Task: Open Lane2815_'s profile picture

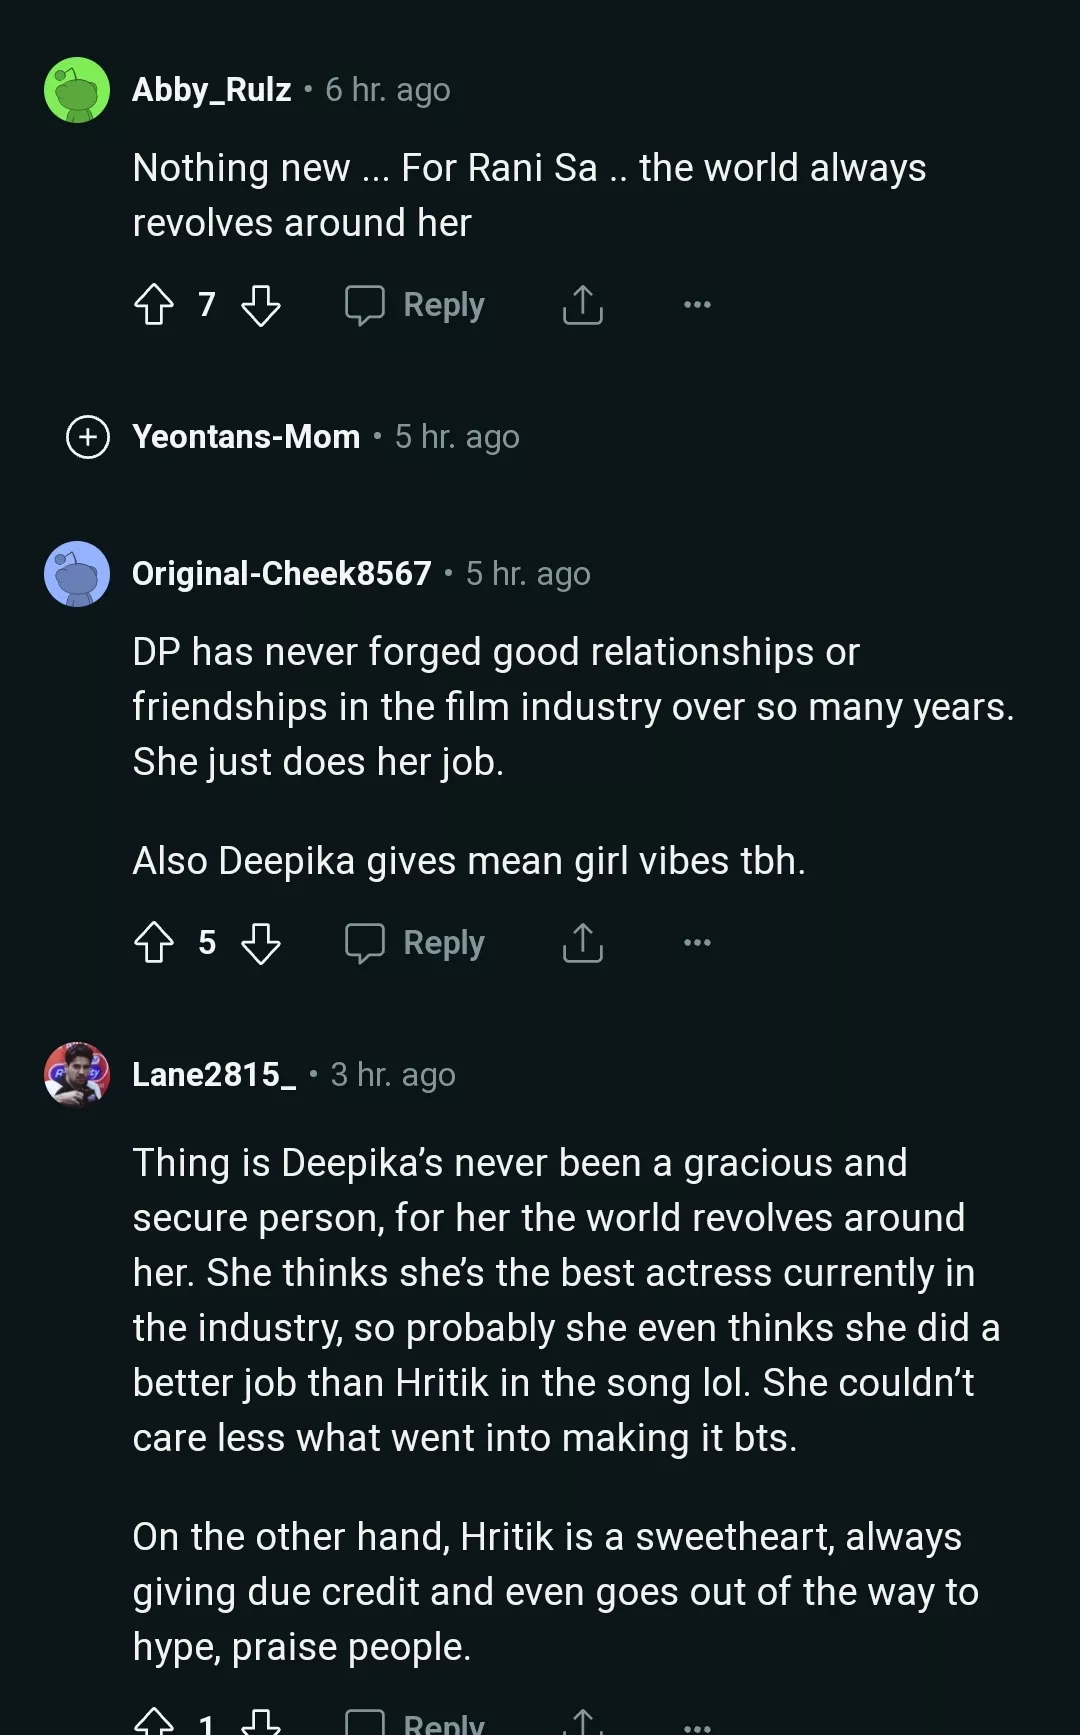Action: pos(77,1075)
